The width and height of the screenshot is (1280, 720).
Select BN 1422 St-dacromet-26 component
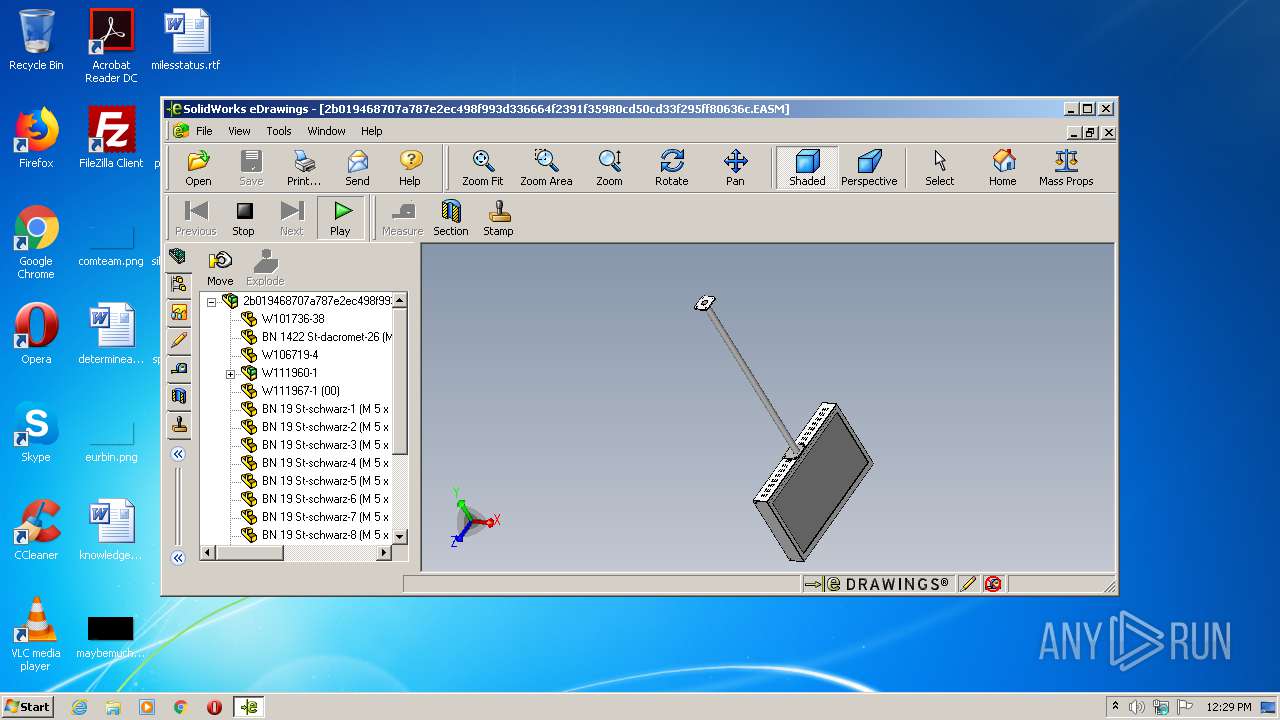326,337
